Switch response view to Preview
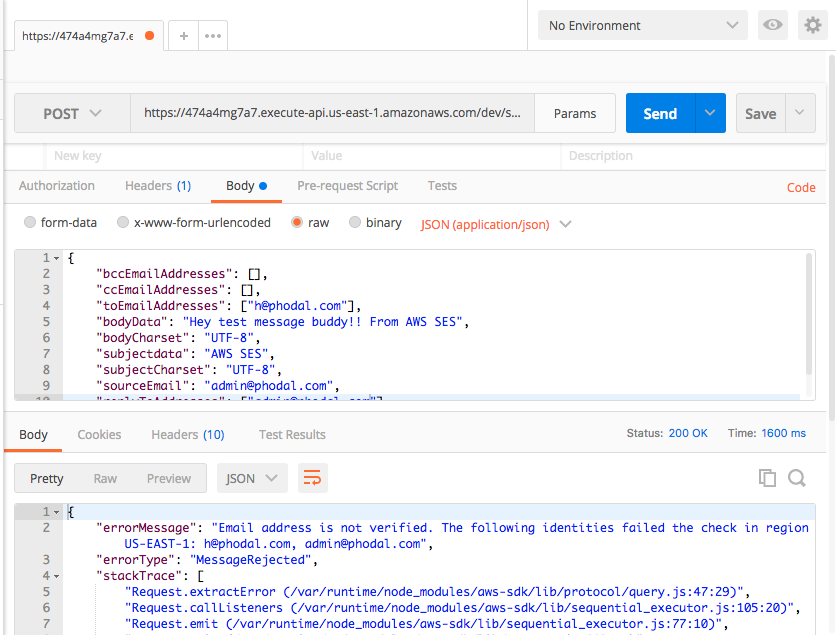836x635 pixels. (169, 478)
